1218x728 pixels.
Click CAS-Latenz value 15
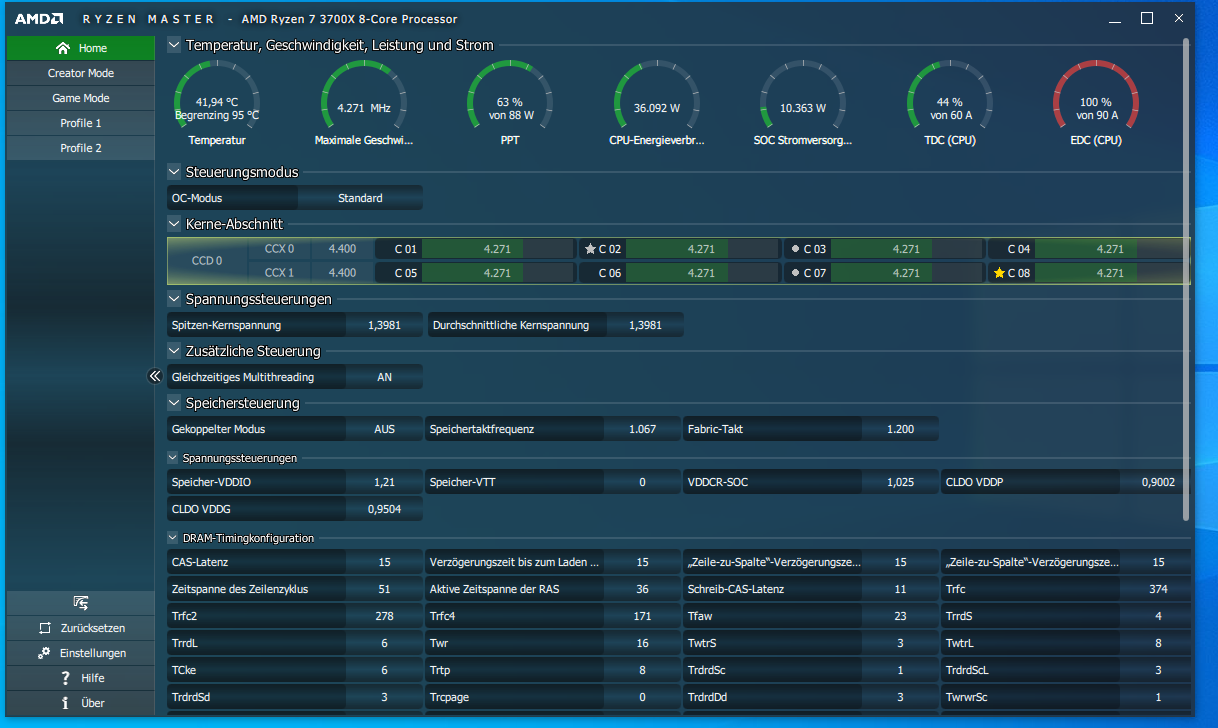click(384, 562)
